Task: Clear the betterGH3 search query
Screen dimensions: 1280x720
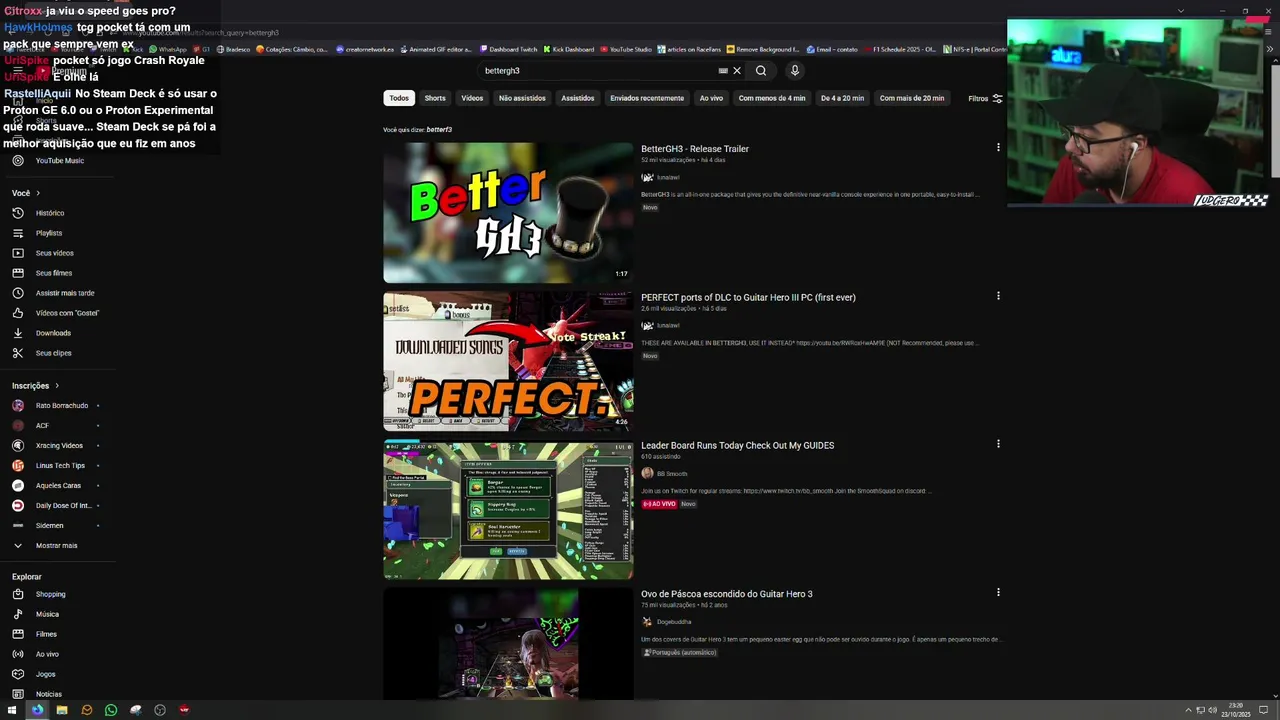Action: coord(737,71)
